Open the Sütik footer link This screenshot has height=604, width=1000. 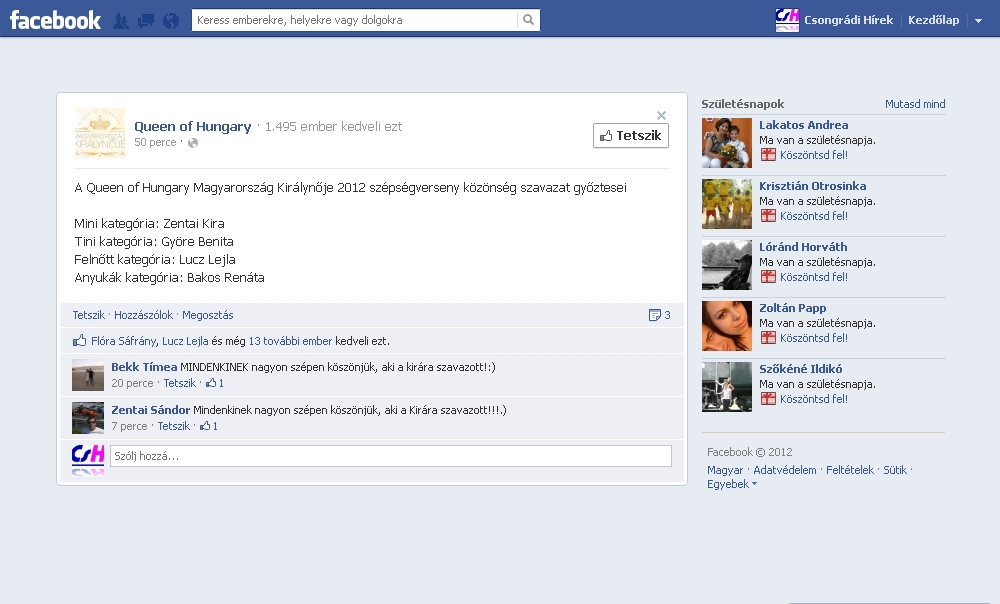[x=895, y=470]
